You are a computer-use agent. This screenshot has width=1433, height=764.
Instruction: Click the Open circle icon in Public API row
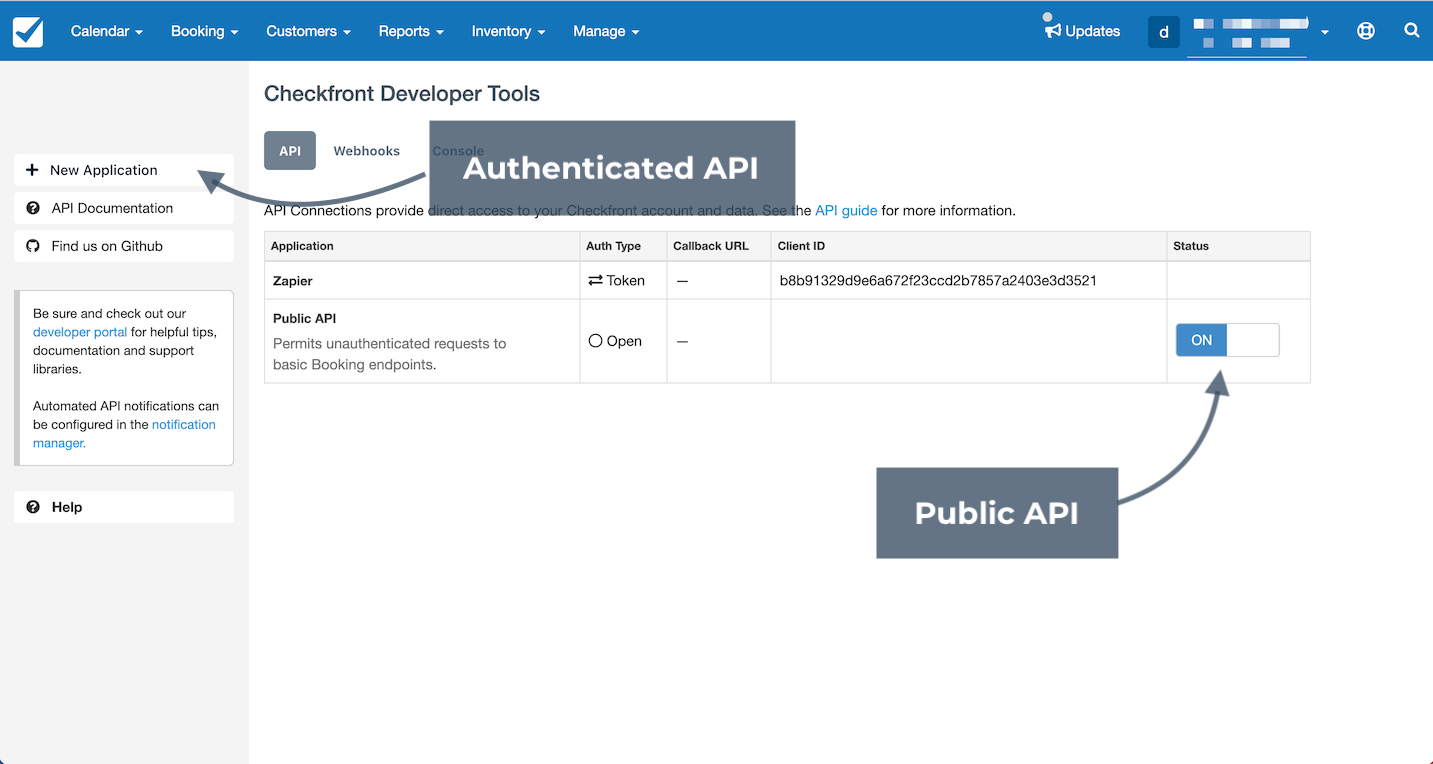(595, 341)
